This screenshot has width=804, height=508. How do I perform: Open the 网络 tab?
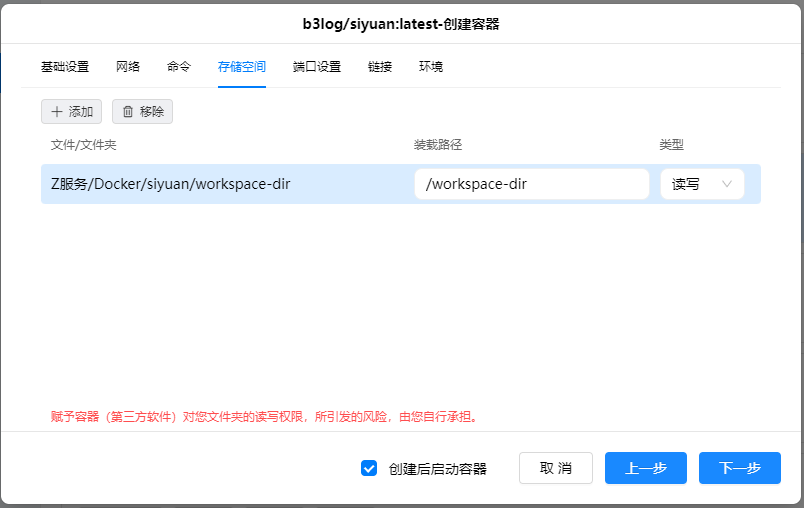point(128,67)
